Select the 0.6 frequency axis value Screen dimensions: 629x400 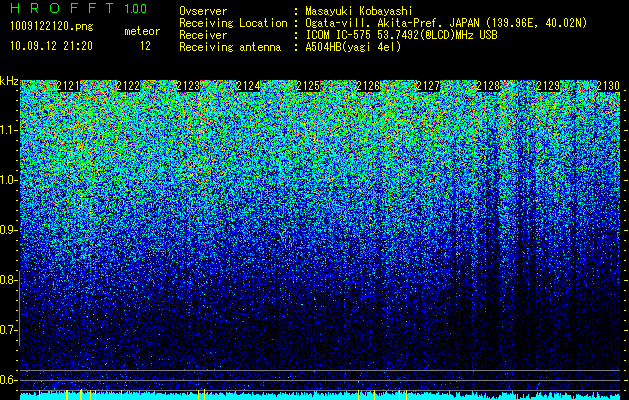pos(8,380)
